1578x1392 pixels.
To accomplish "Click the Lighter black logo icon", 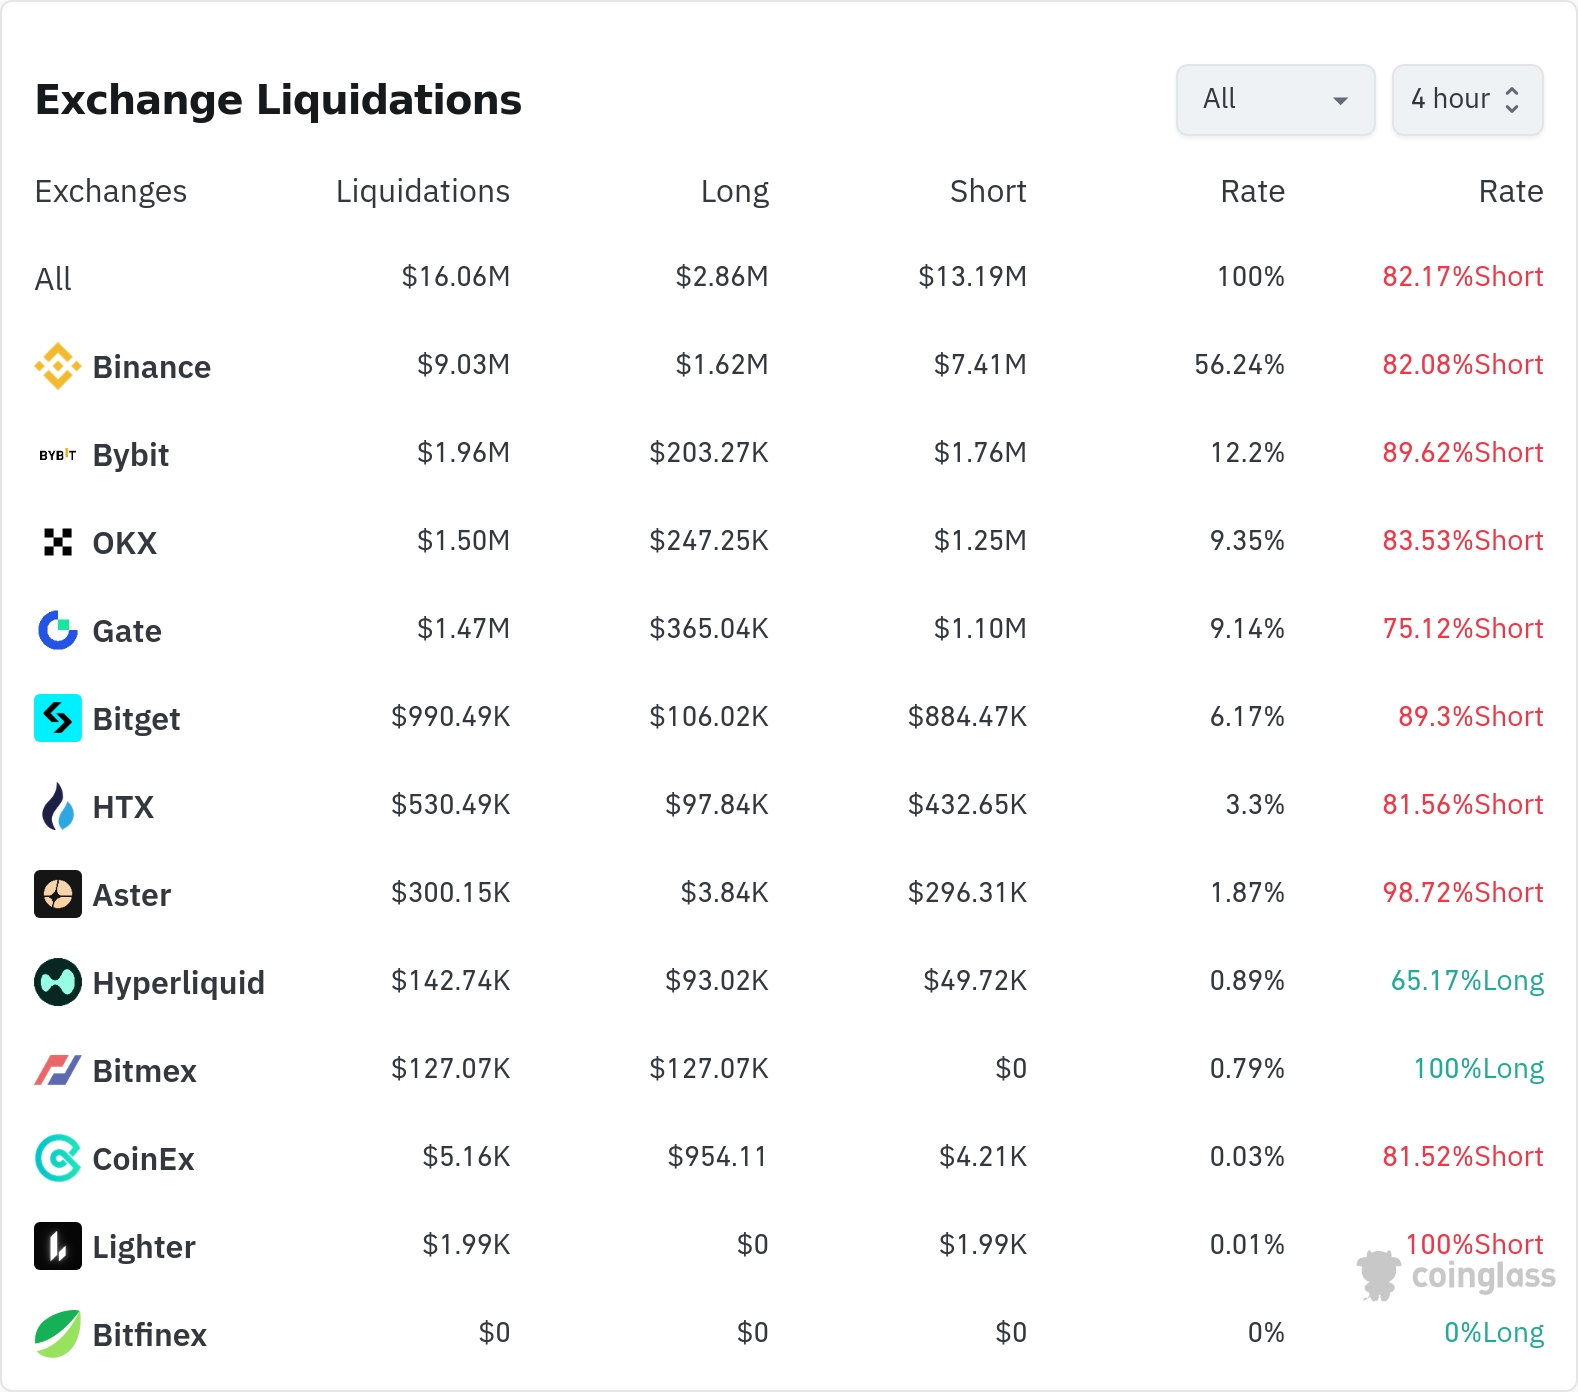I will 57,1246.
